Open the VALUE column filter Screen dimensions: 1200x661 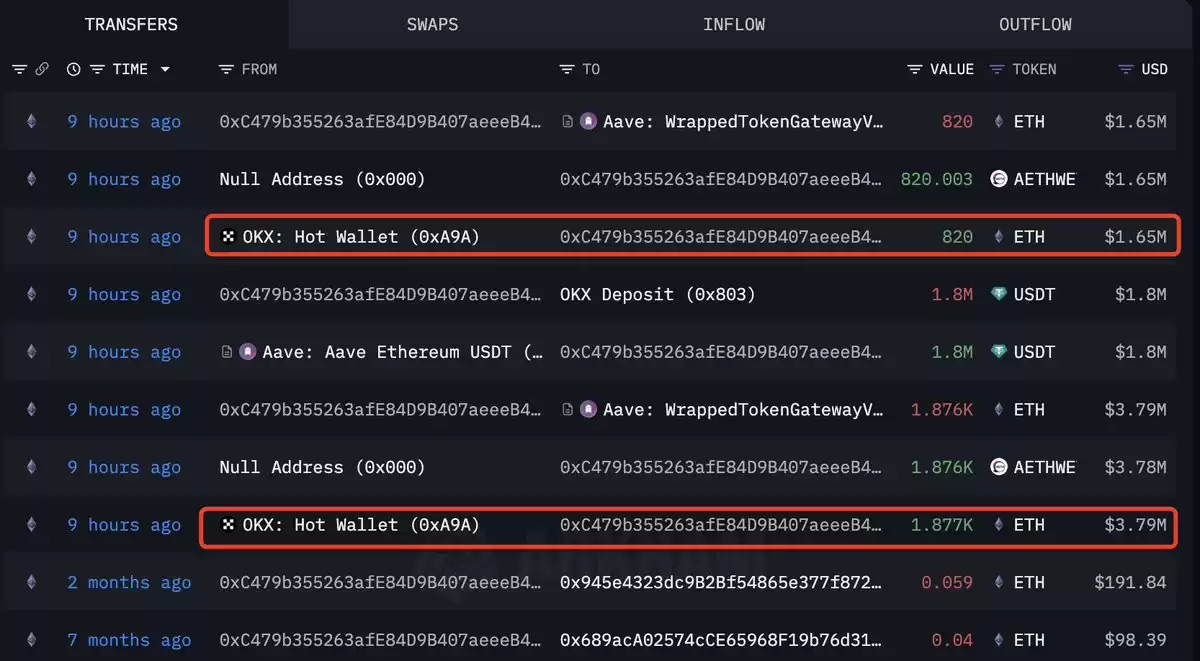[x=915, y=69]
